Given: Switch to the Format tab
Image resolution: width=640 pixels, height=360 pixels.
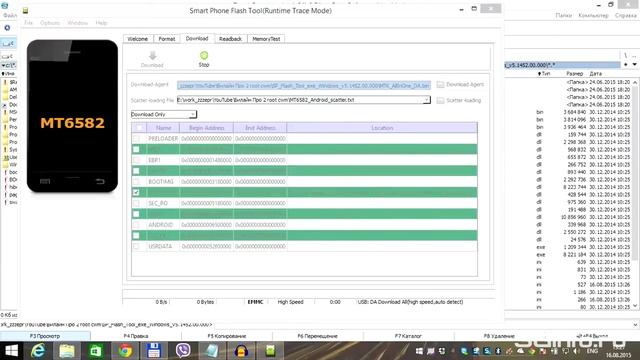Looking at the screenshot, I should [x=167, y=39].
